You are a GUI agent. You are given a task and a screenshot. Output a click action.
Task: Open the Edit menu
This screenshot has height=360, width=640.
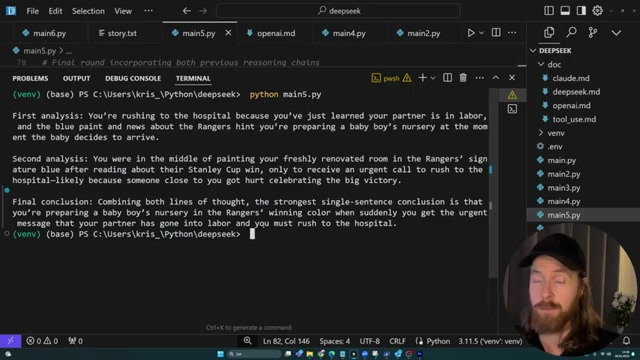pyautogui.click(x=55, y=11)
